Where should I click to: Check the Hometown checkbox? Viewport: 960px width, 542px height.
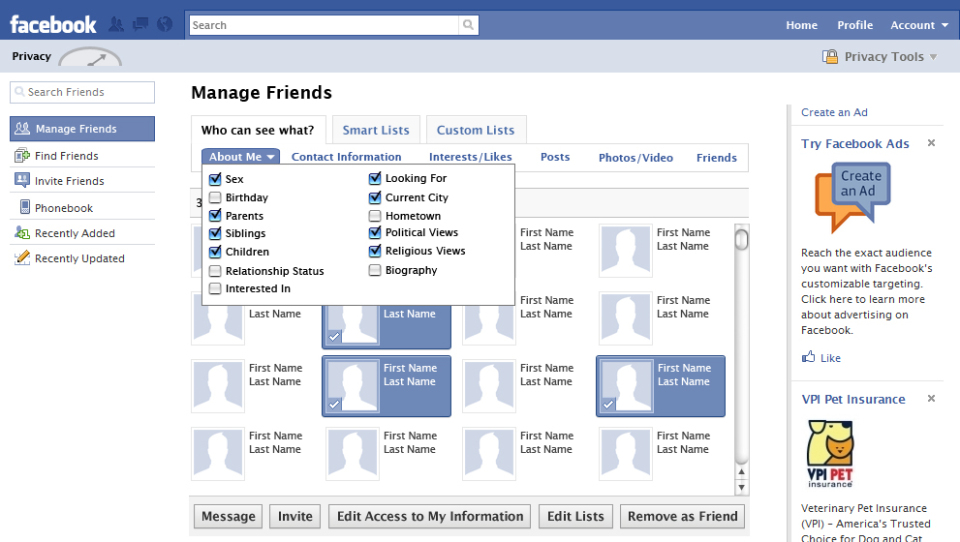[x=375, y=216]
